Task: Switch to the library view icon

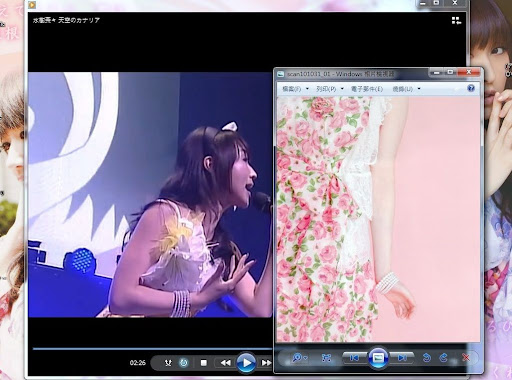Action: pos(456,21)
